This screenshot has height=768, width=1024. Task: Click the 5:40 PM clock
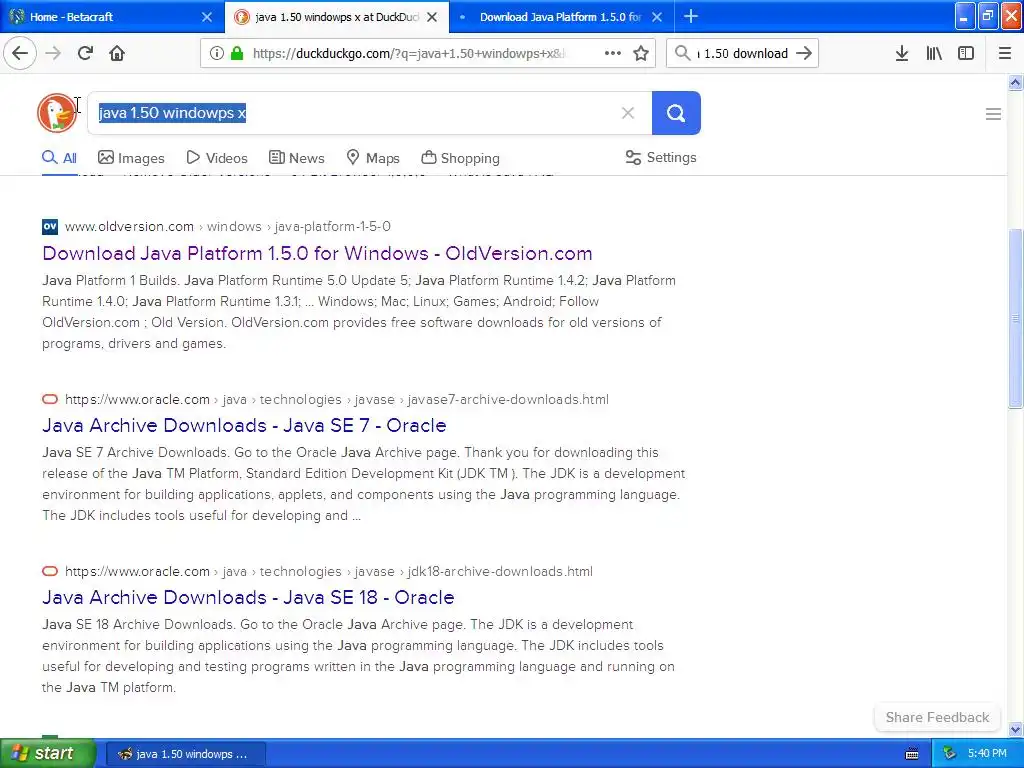pos(987,754)
